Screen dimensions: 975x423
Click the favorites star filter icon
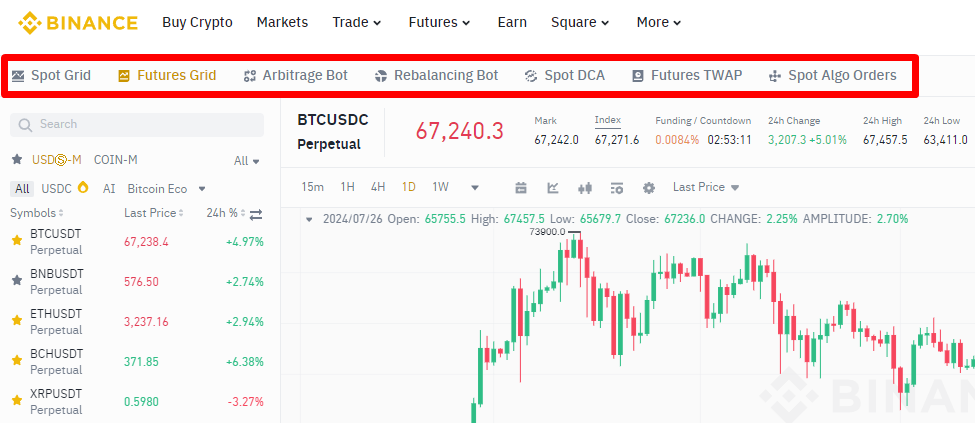click(x=17, y=160)
